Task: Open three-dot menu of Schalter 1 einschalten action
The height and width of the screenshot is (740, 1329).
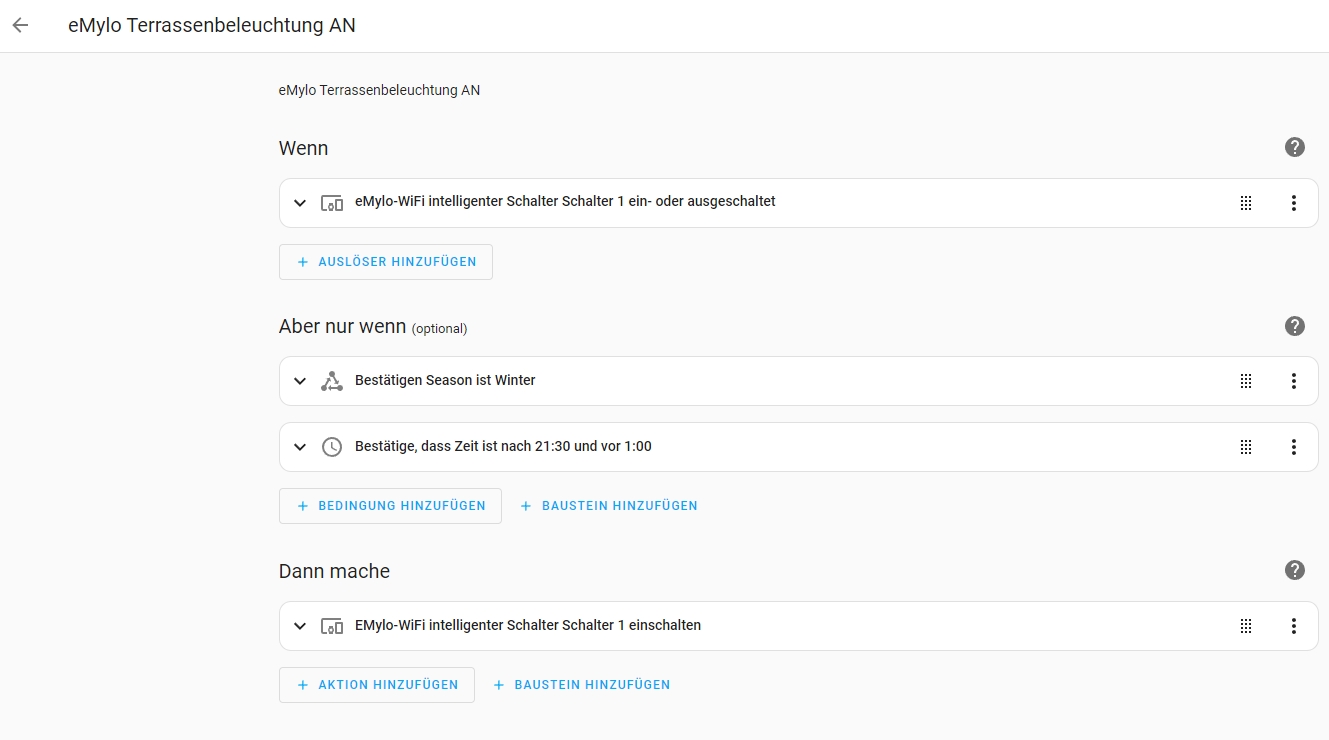Action: (1294, 626)
